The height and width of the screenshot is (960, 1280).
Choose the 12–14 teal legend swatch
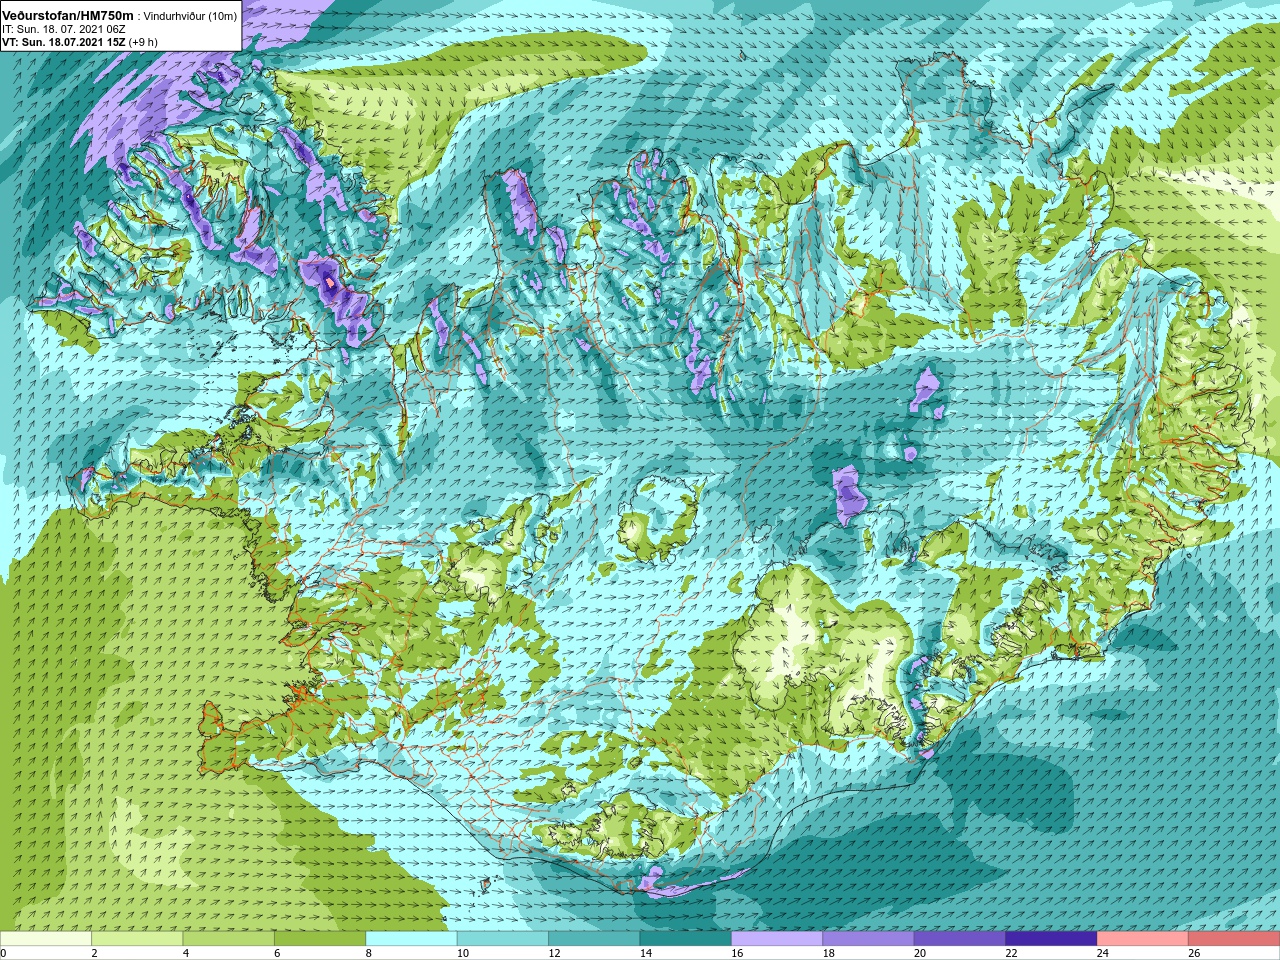pos(594,939)
